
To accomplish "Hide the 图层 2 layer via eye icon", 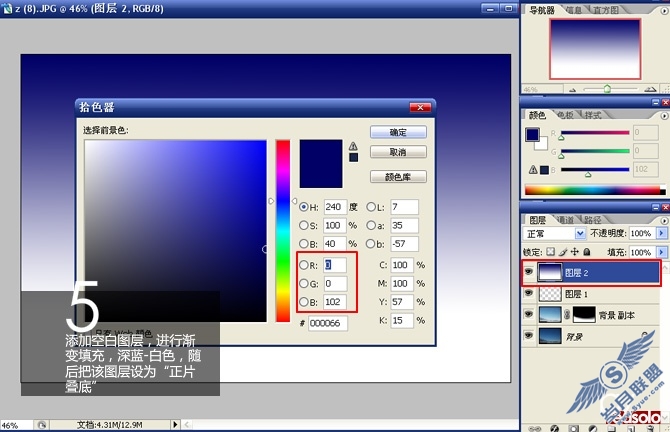I will (529, 271).
